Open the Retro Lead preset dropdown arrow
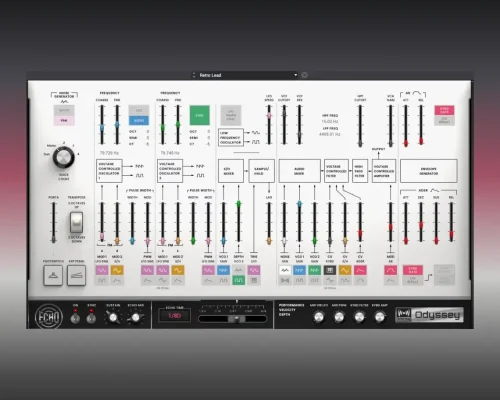Viewport: 500px width, 400px height. [x=295, y=75]
